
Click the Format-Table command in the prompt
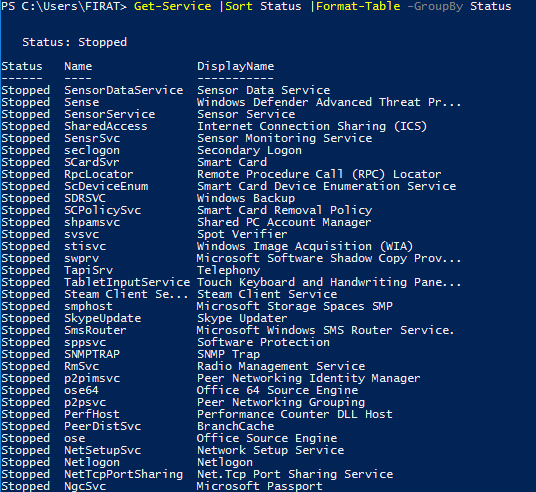[358, 6]
